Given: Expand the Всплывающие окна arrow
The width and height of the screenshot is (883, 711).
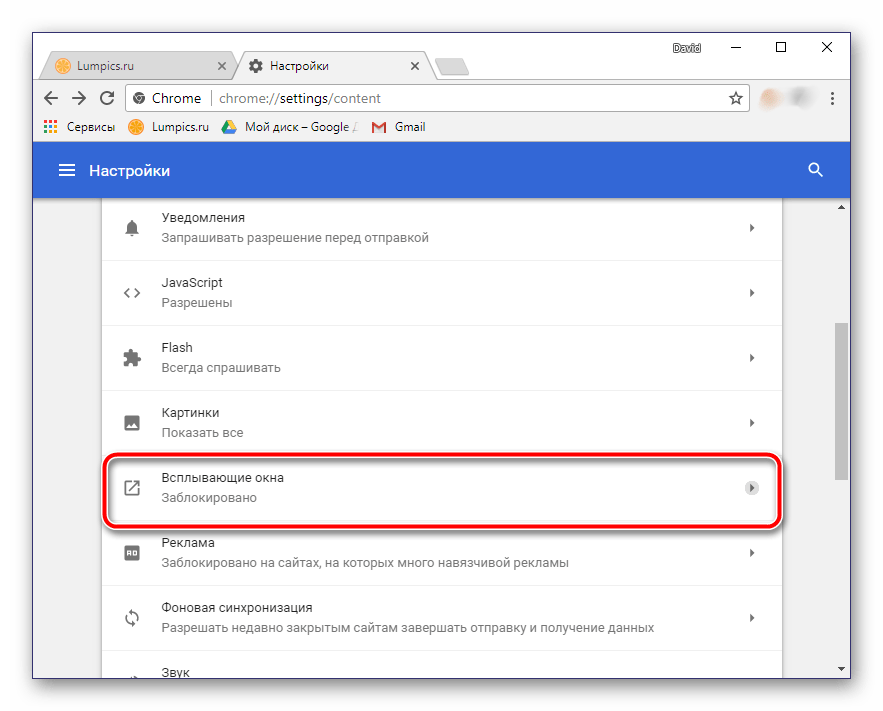Looking at the screenshot, I should 752,488.
